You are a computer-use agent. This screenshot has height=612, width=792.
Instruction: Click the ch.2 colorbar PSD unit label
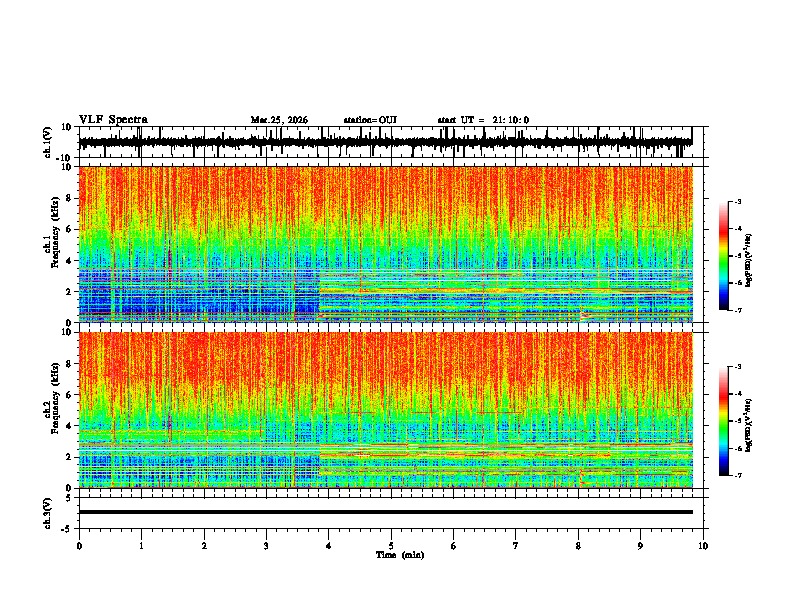(x=748, y=425)
